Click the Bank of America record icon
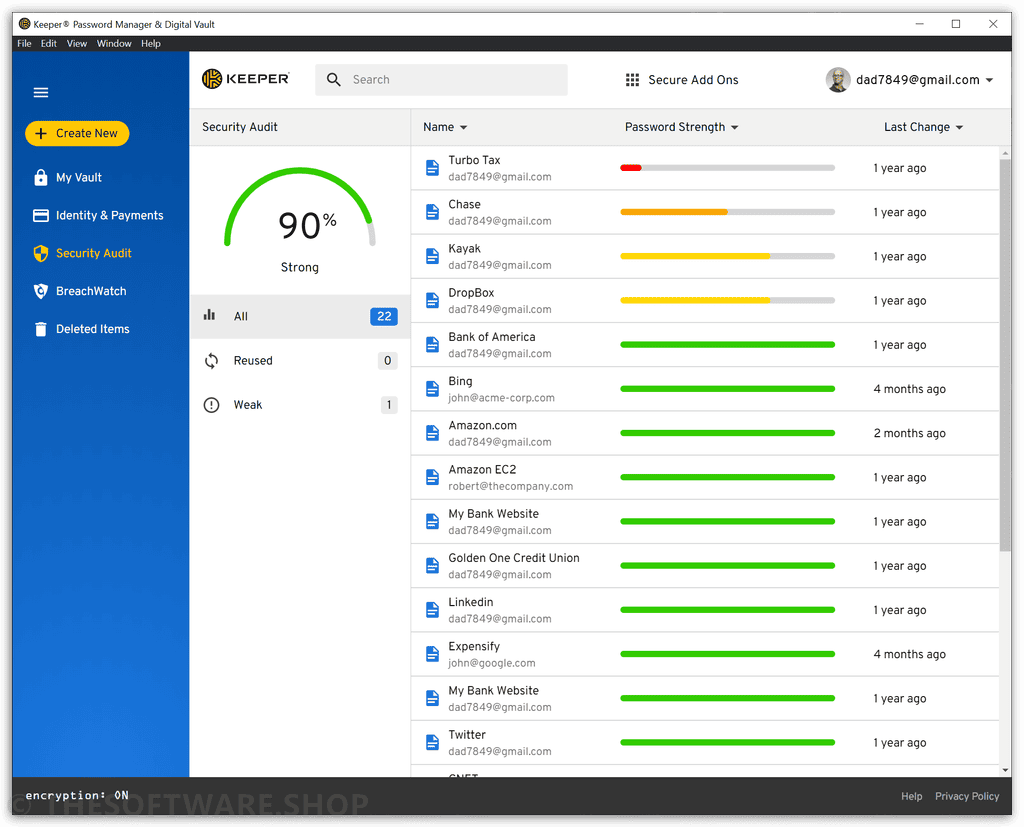 click(432, 345)
